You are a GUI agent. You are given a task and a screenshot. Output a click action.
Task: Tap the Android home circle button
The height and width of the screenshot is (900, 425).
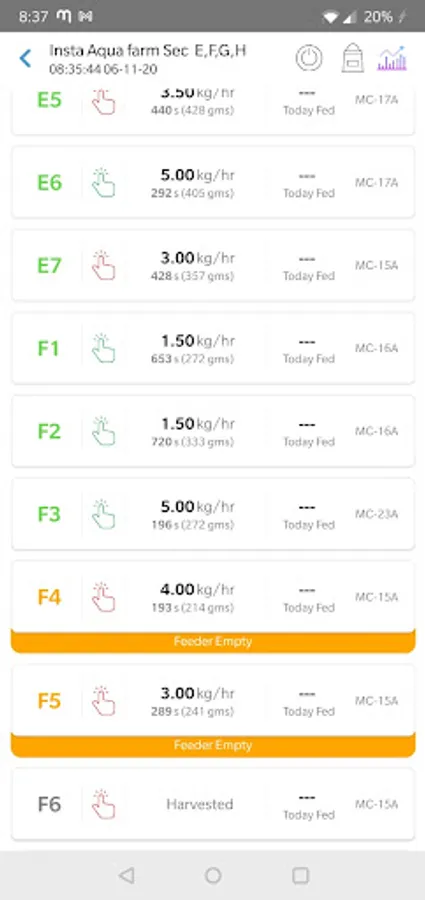(x=213, y=875)
